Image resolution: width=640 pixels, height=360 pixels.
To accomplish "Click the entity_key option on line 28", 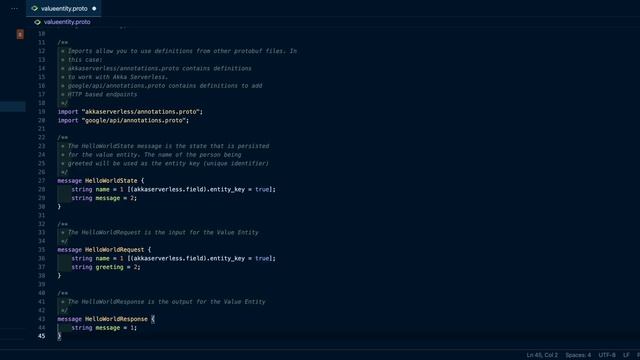I will click(227, 189).
